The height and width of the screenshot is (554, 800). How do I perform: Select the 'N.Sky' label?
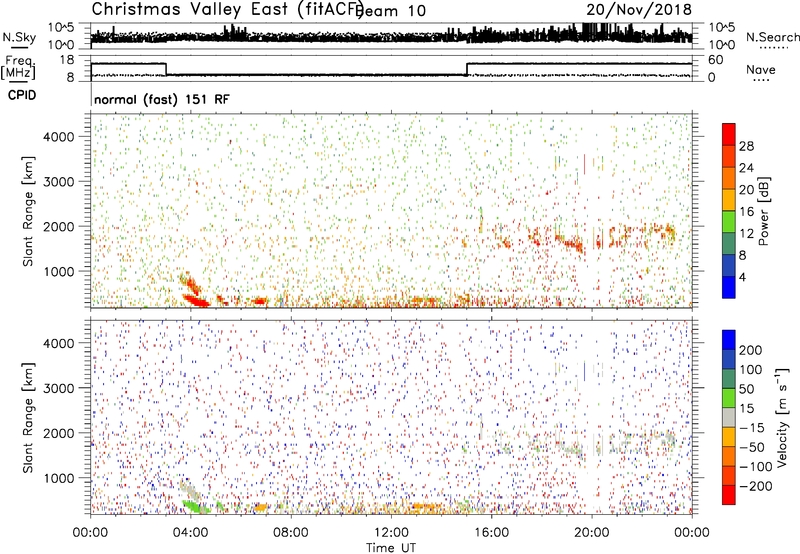point(19,37)
